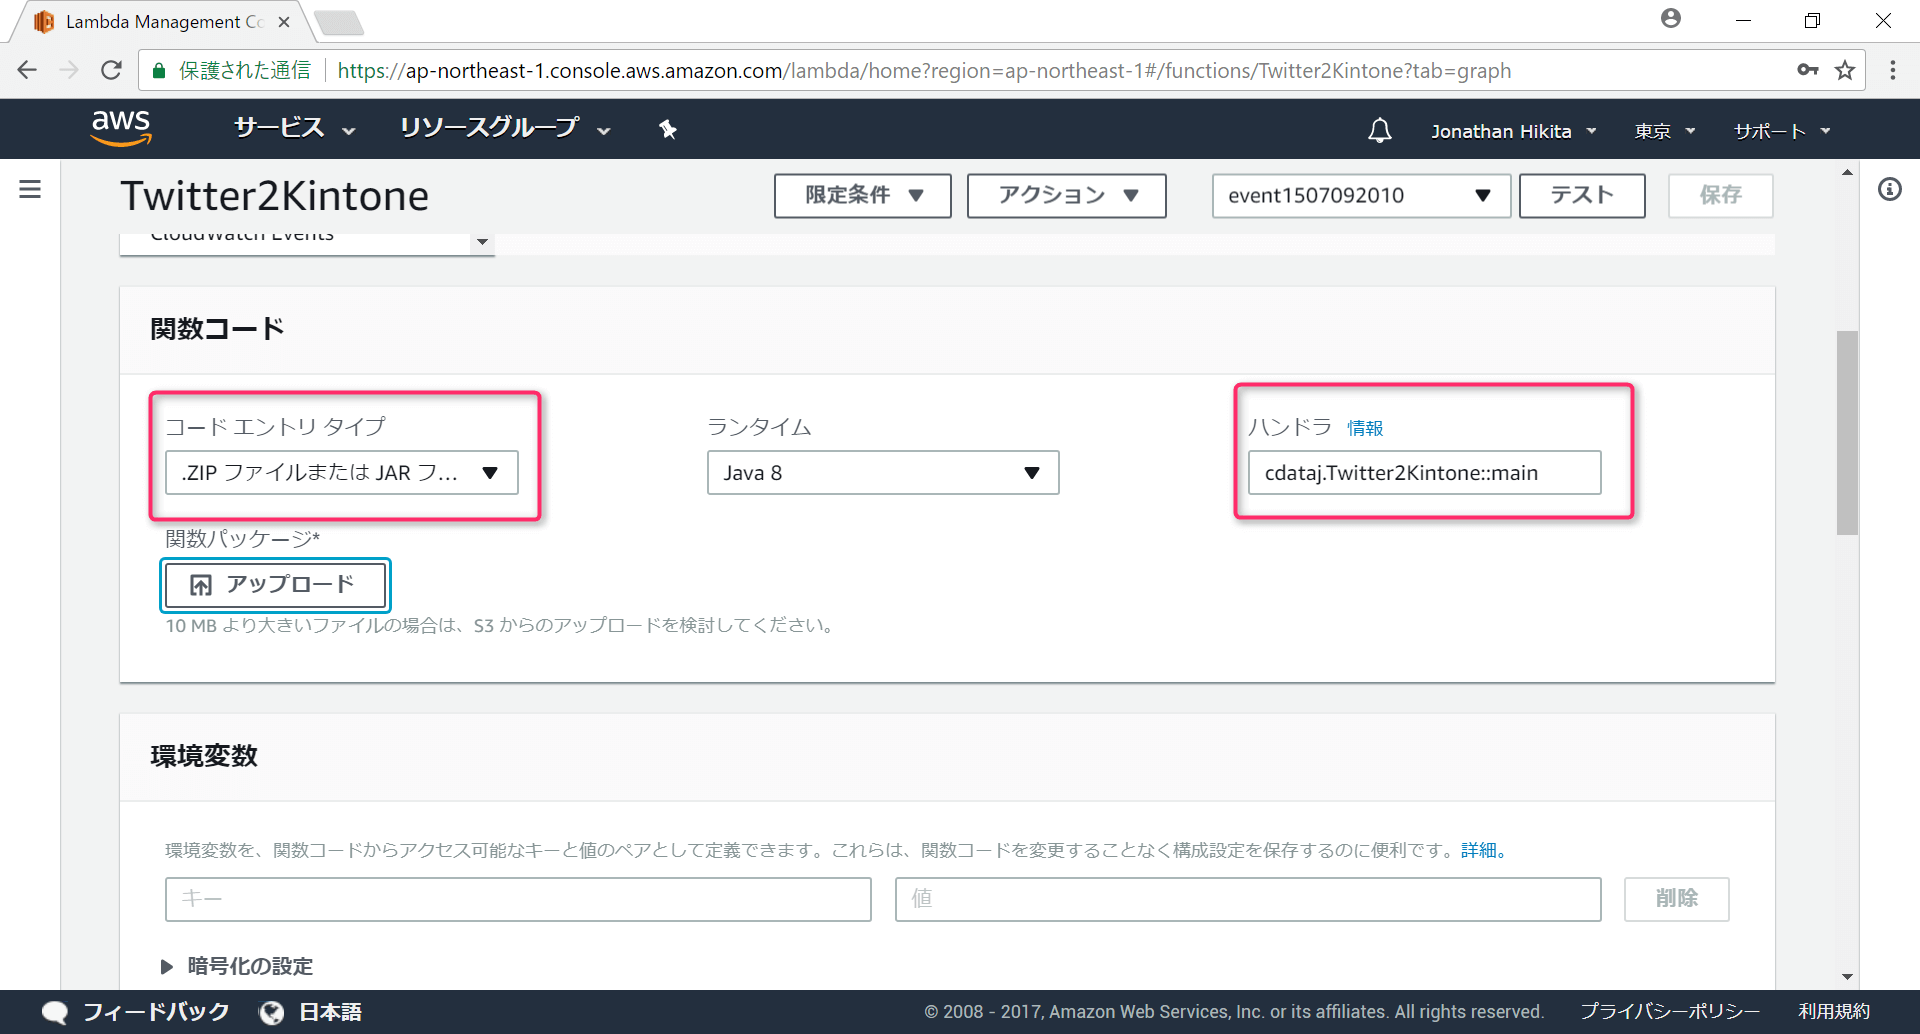
Task: Select test event event1507092010 dropdown
Action: (x=1361, y=195)
